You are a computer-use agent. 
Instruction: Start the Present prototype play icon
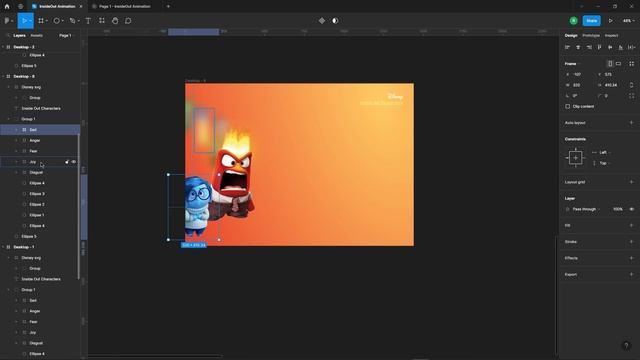point(611,21)
